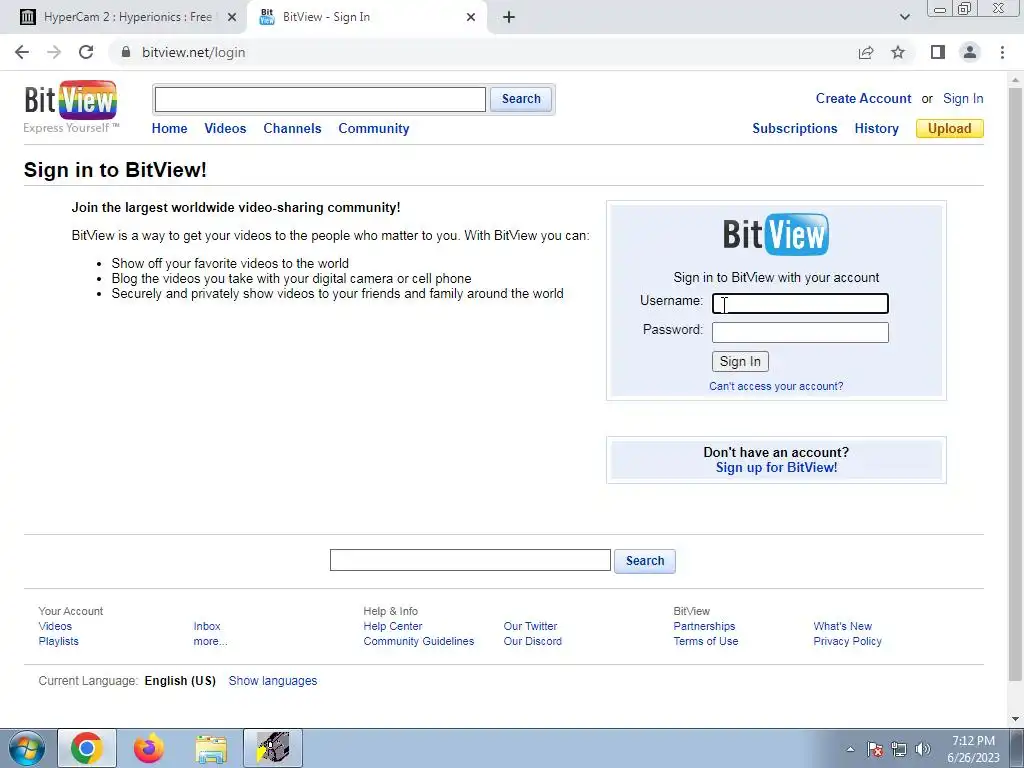Open footer Videos link under Your Account
Screen dimensions: 1024x768
pos(55,626)
